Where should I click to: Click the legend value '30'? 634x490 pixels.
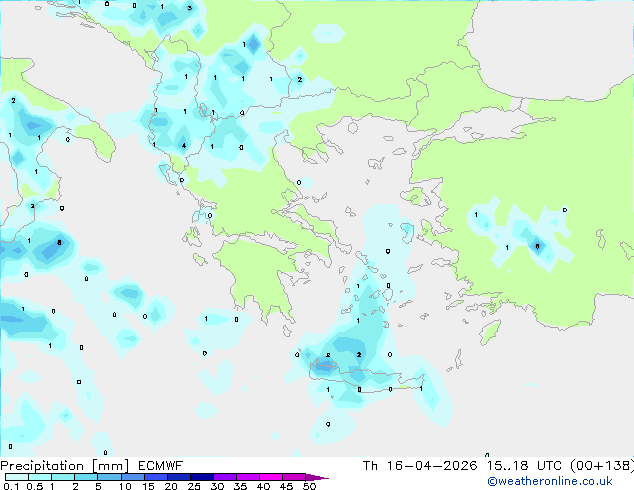tap(217, 486)
